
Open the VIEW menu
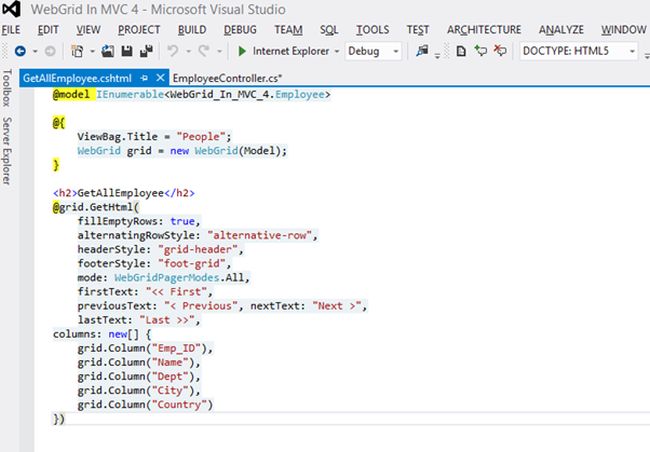coord(88,30)
